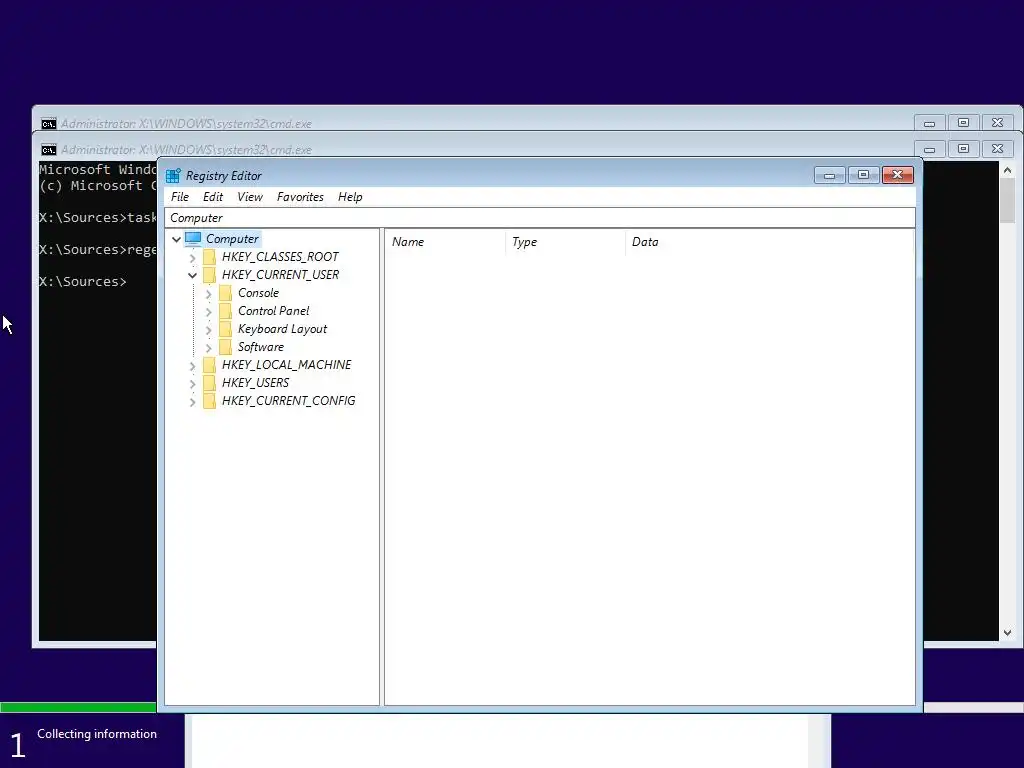1024x768 pixels.
Task: Close the rear cmd.exe window
Action: point(997,123)
